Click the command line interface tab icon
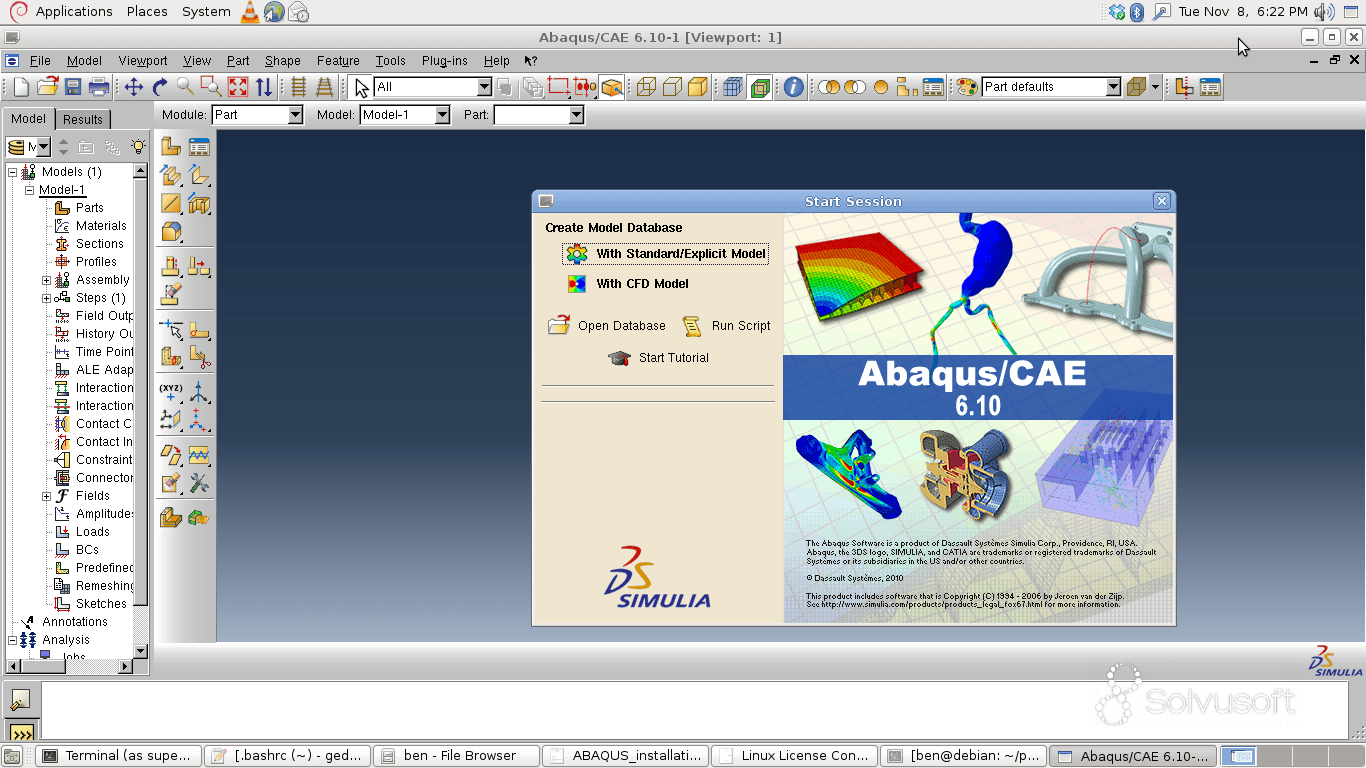This screenshot has width=1366, height=768. (22, 734)
